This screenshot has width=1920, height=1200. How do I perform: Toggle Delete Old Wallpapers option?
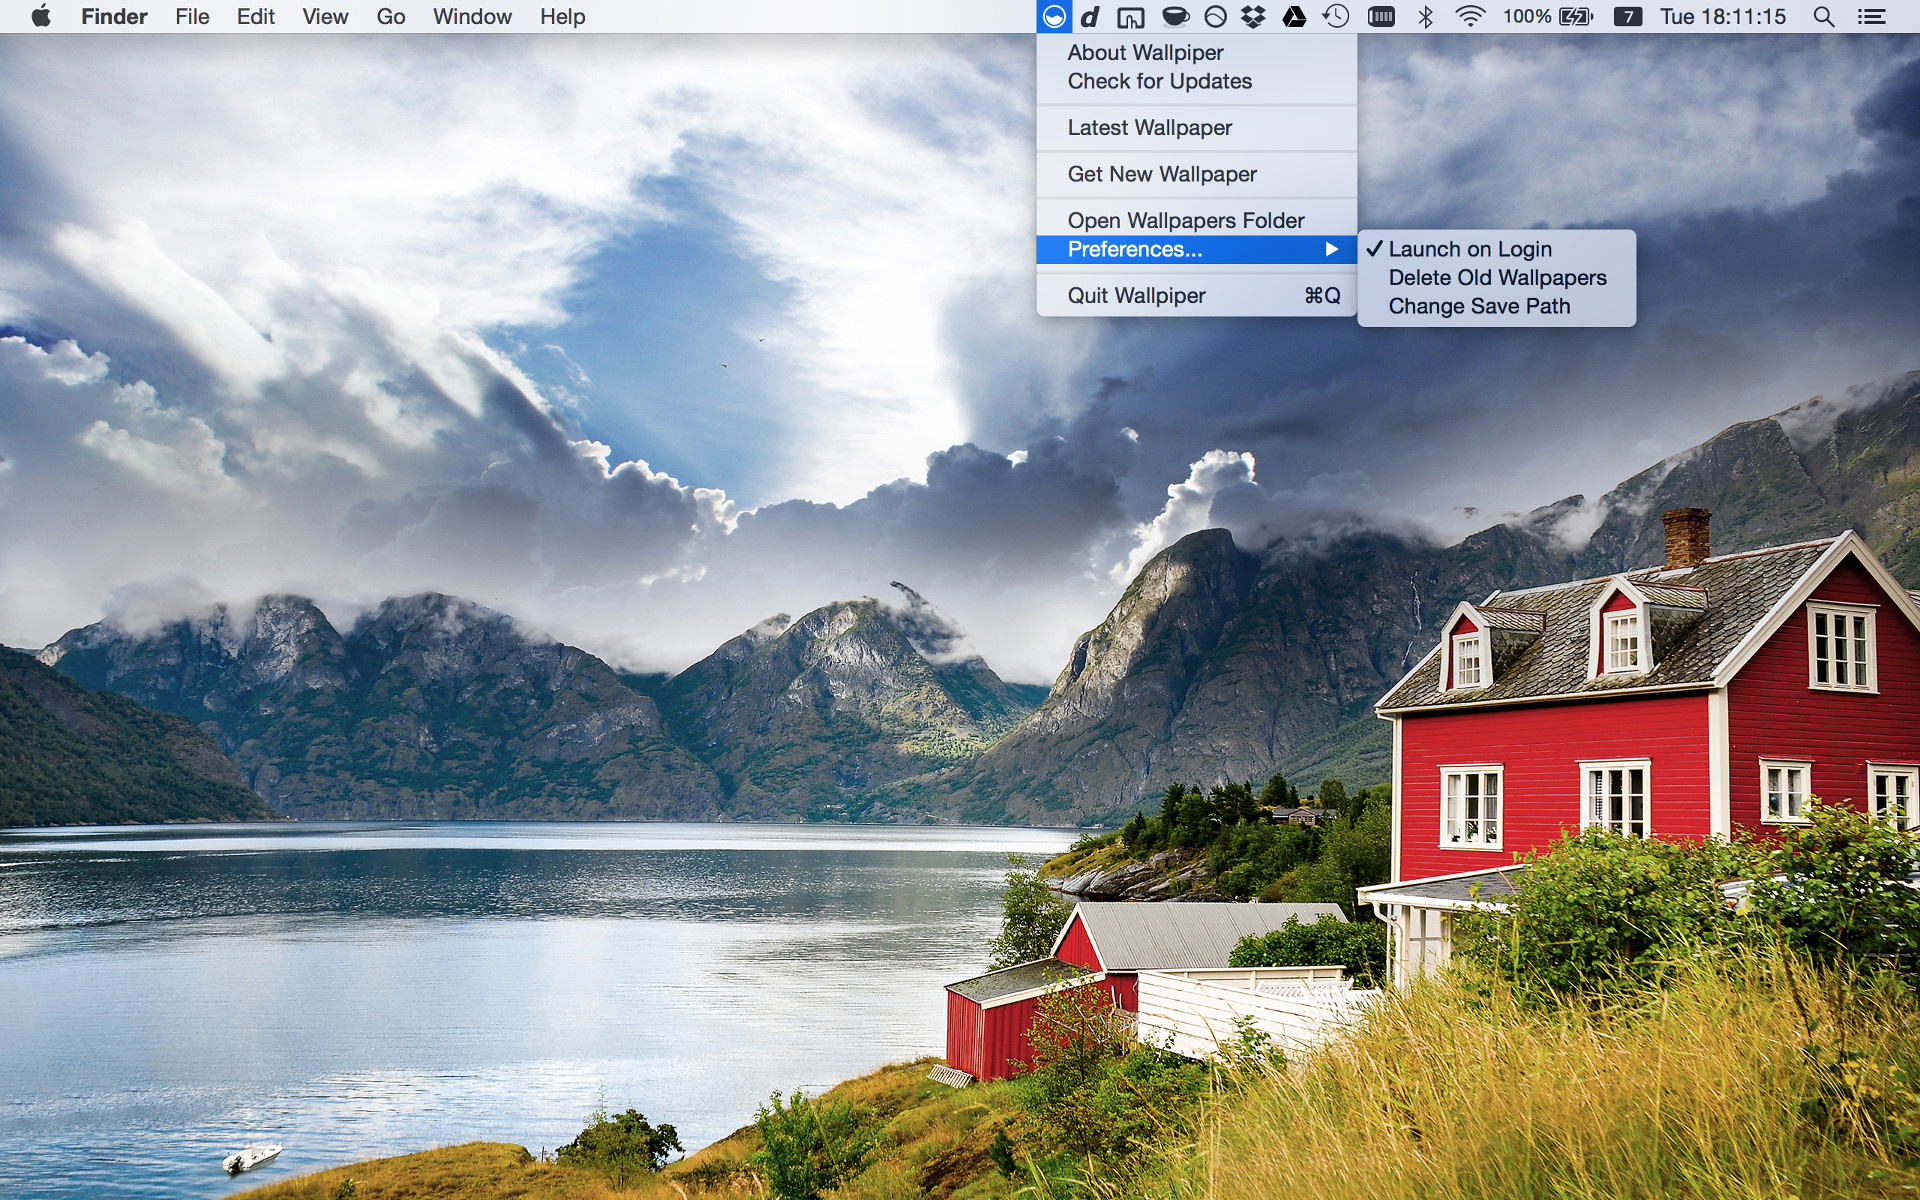point(1497,278)
